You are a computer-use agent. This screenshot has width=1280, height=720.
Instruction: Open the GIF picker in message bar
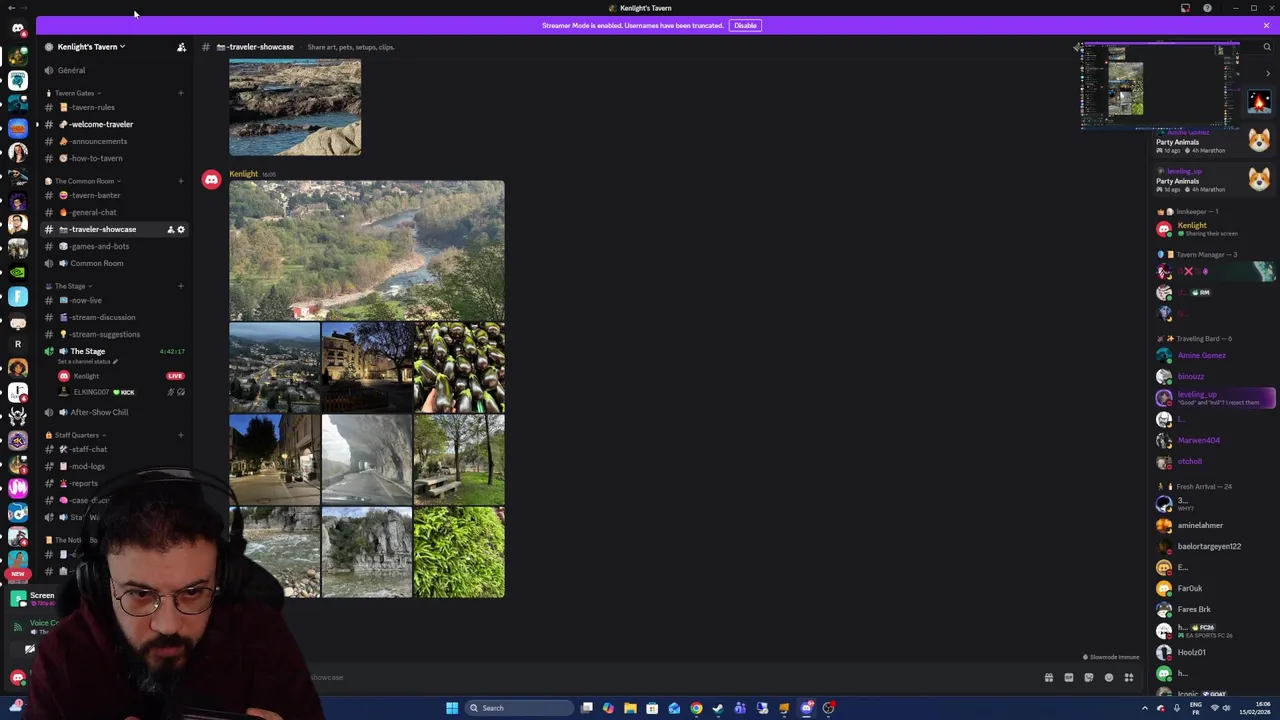1069,678
